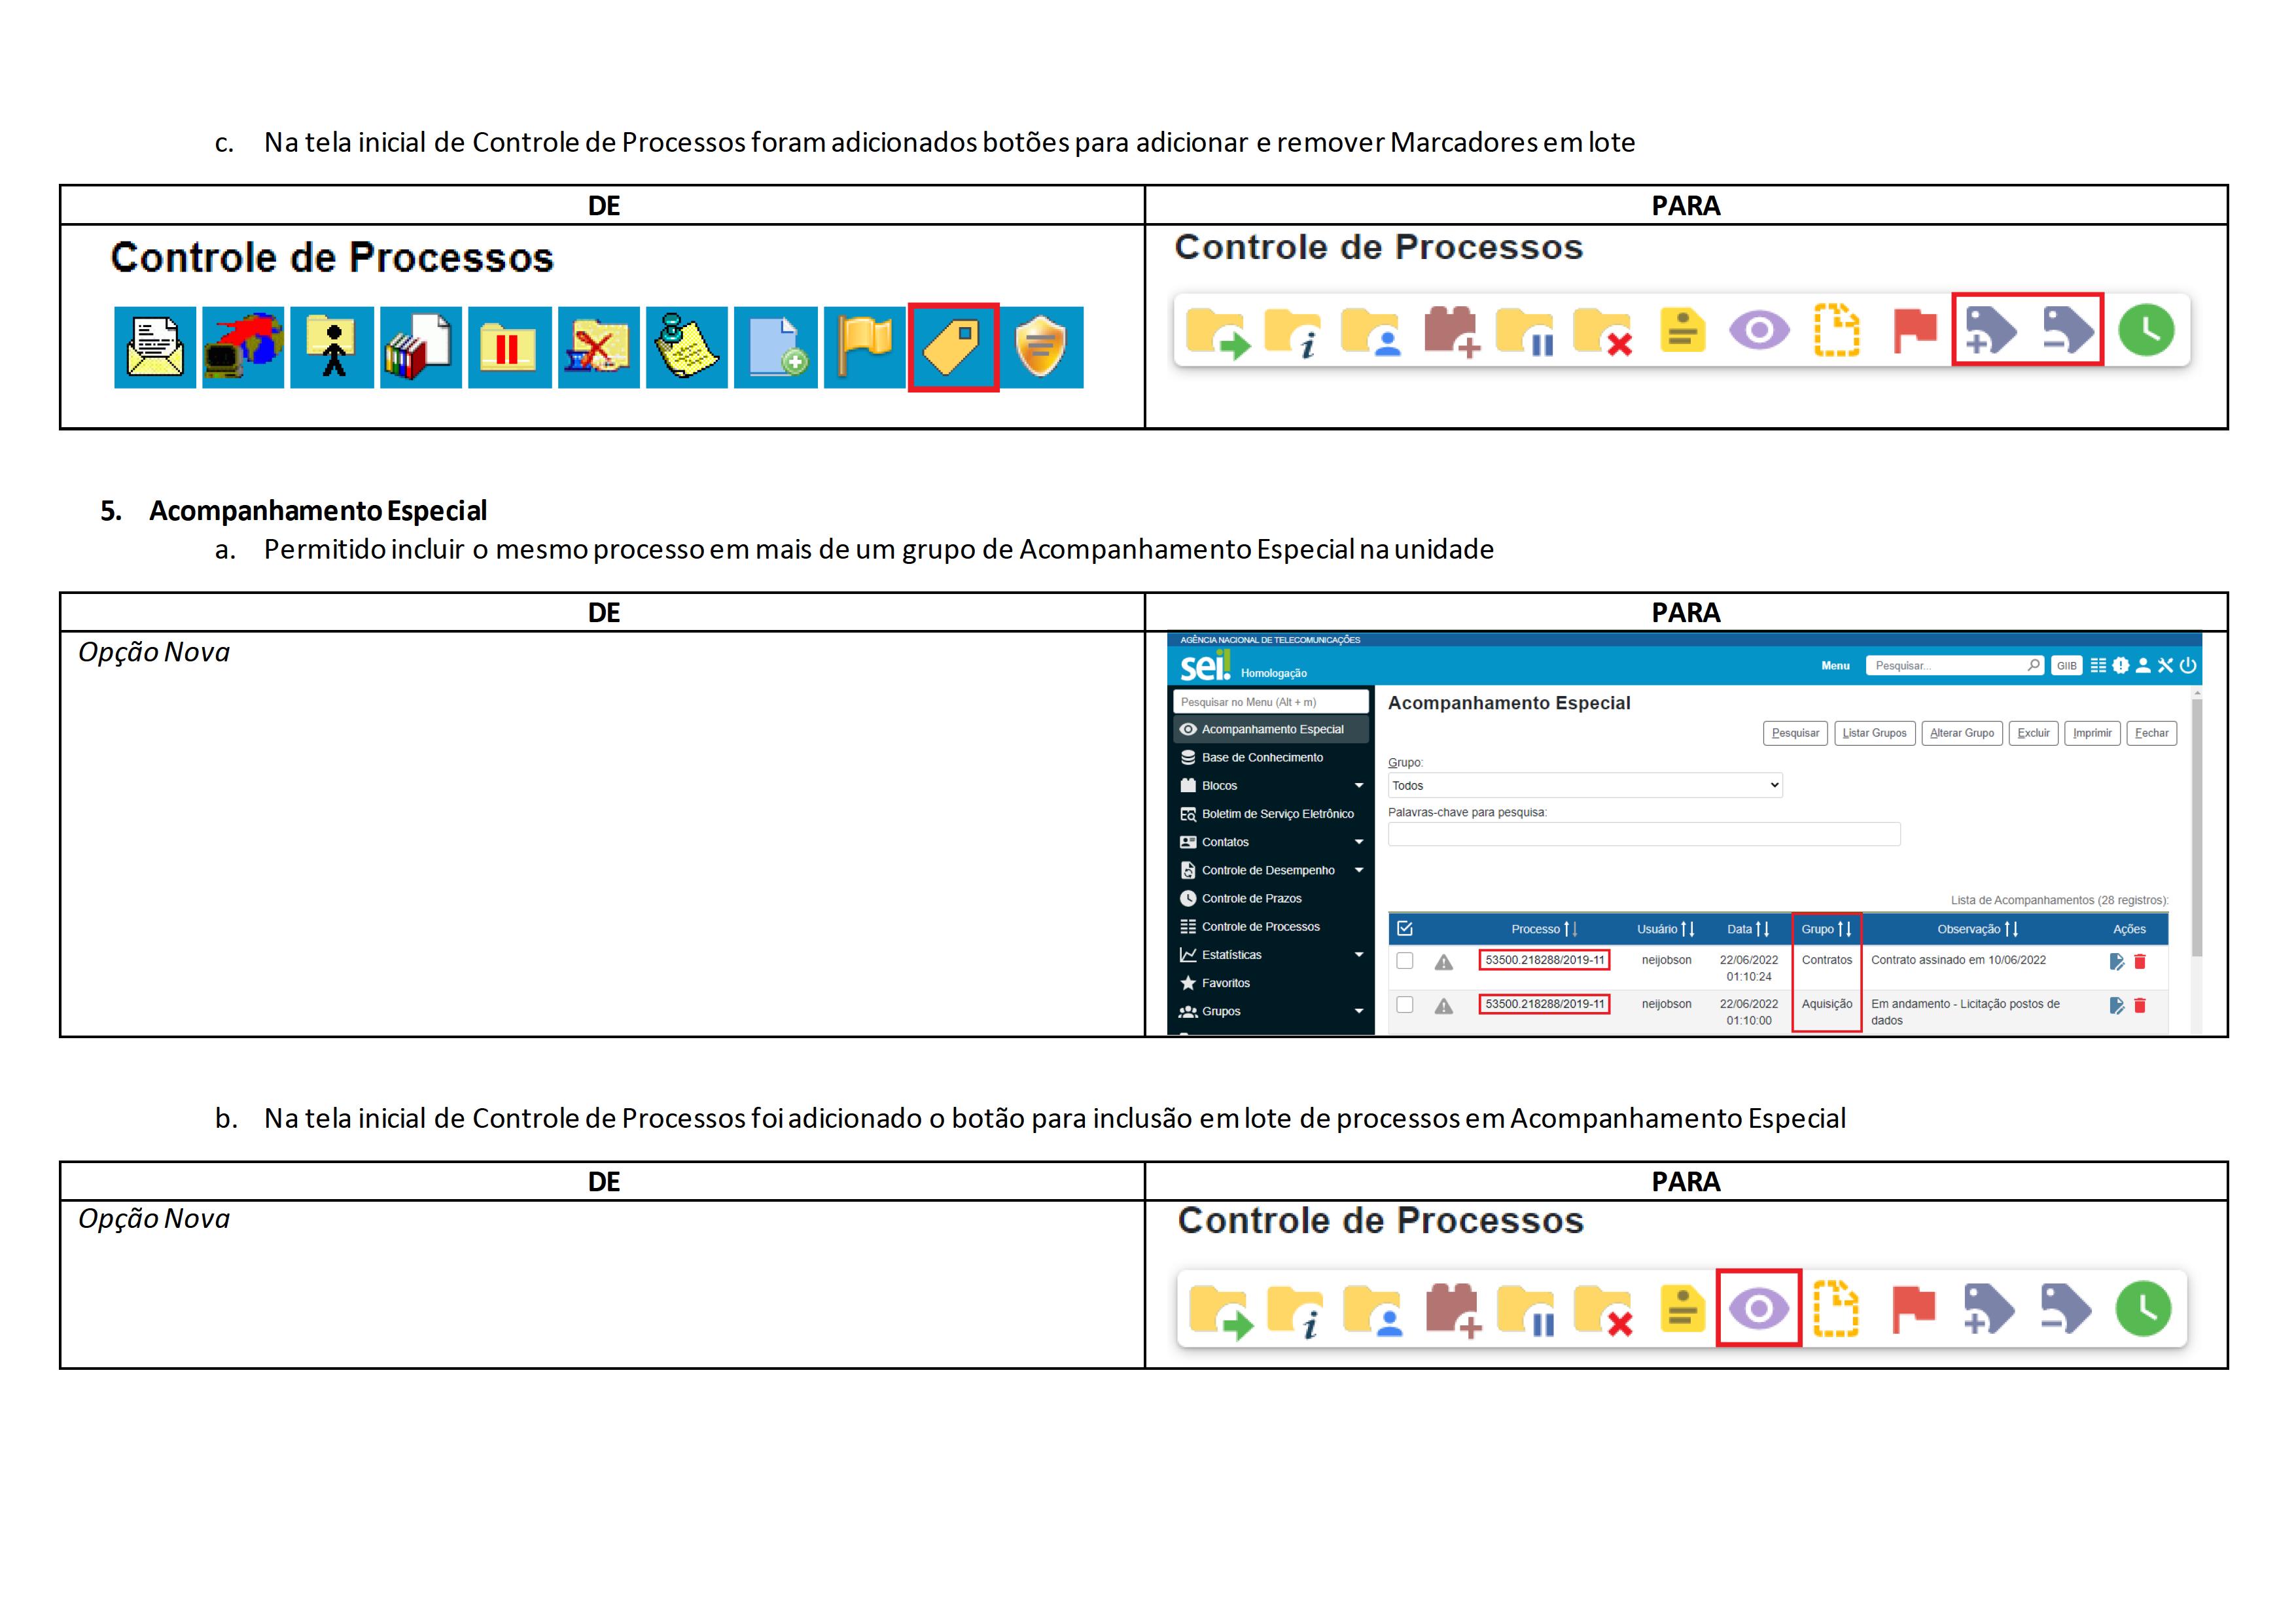The image size is (2296, 1623).
Task: Open Base de Conhecimento in sidebar
Action: pos(1262,758)
